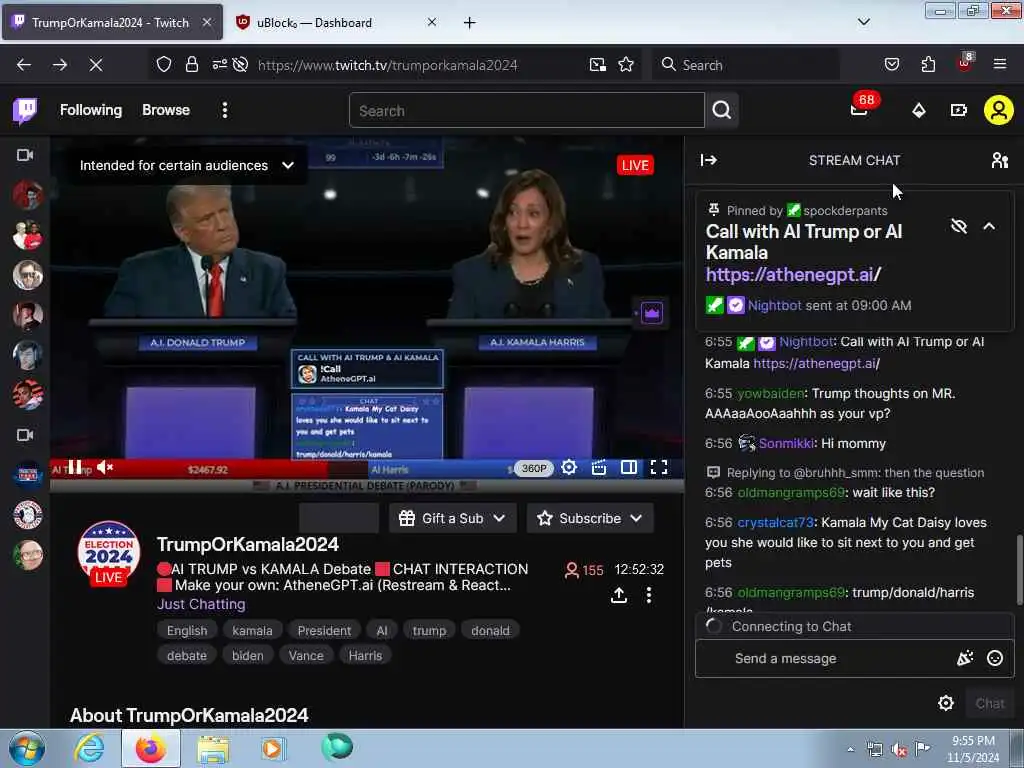Open the Following tab
This screenshot has width=1024, height=768.
(x=91, y=110)
